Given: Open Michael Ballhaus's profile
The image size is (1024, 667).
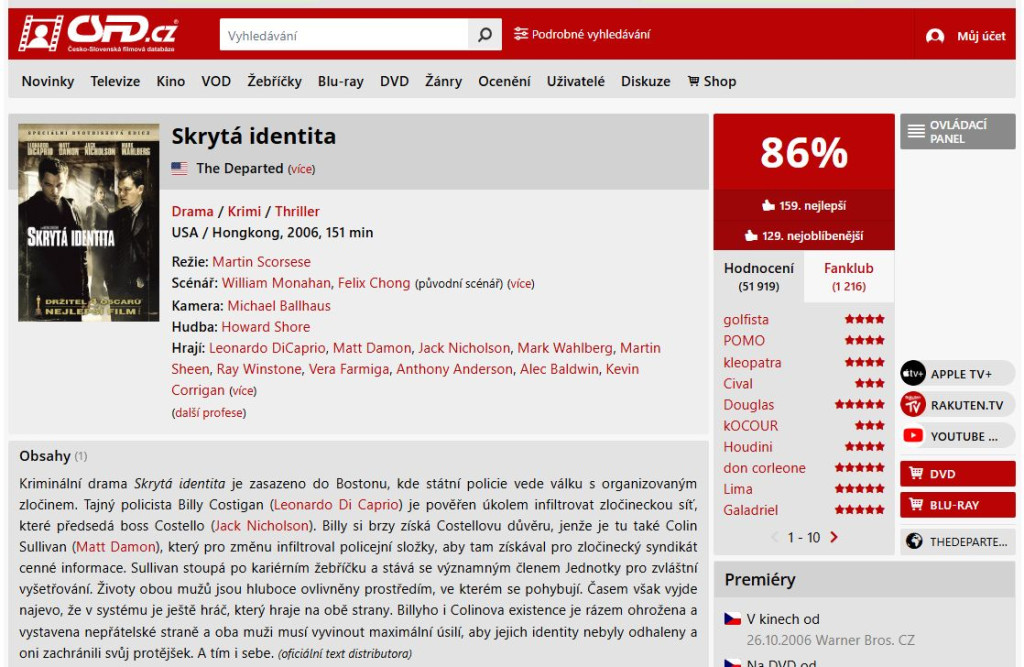Looking at the screenshot, I should point(279,305).
